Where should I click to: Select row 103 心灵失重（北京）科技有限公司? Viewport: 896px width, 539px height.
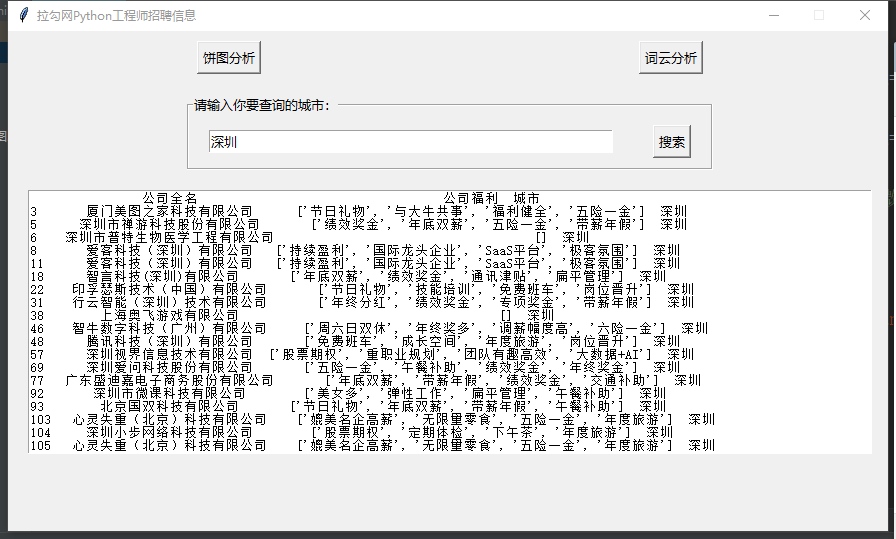click(373, 420)
